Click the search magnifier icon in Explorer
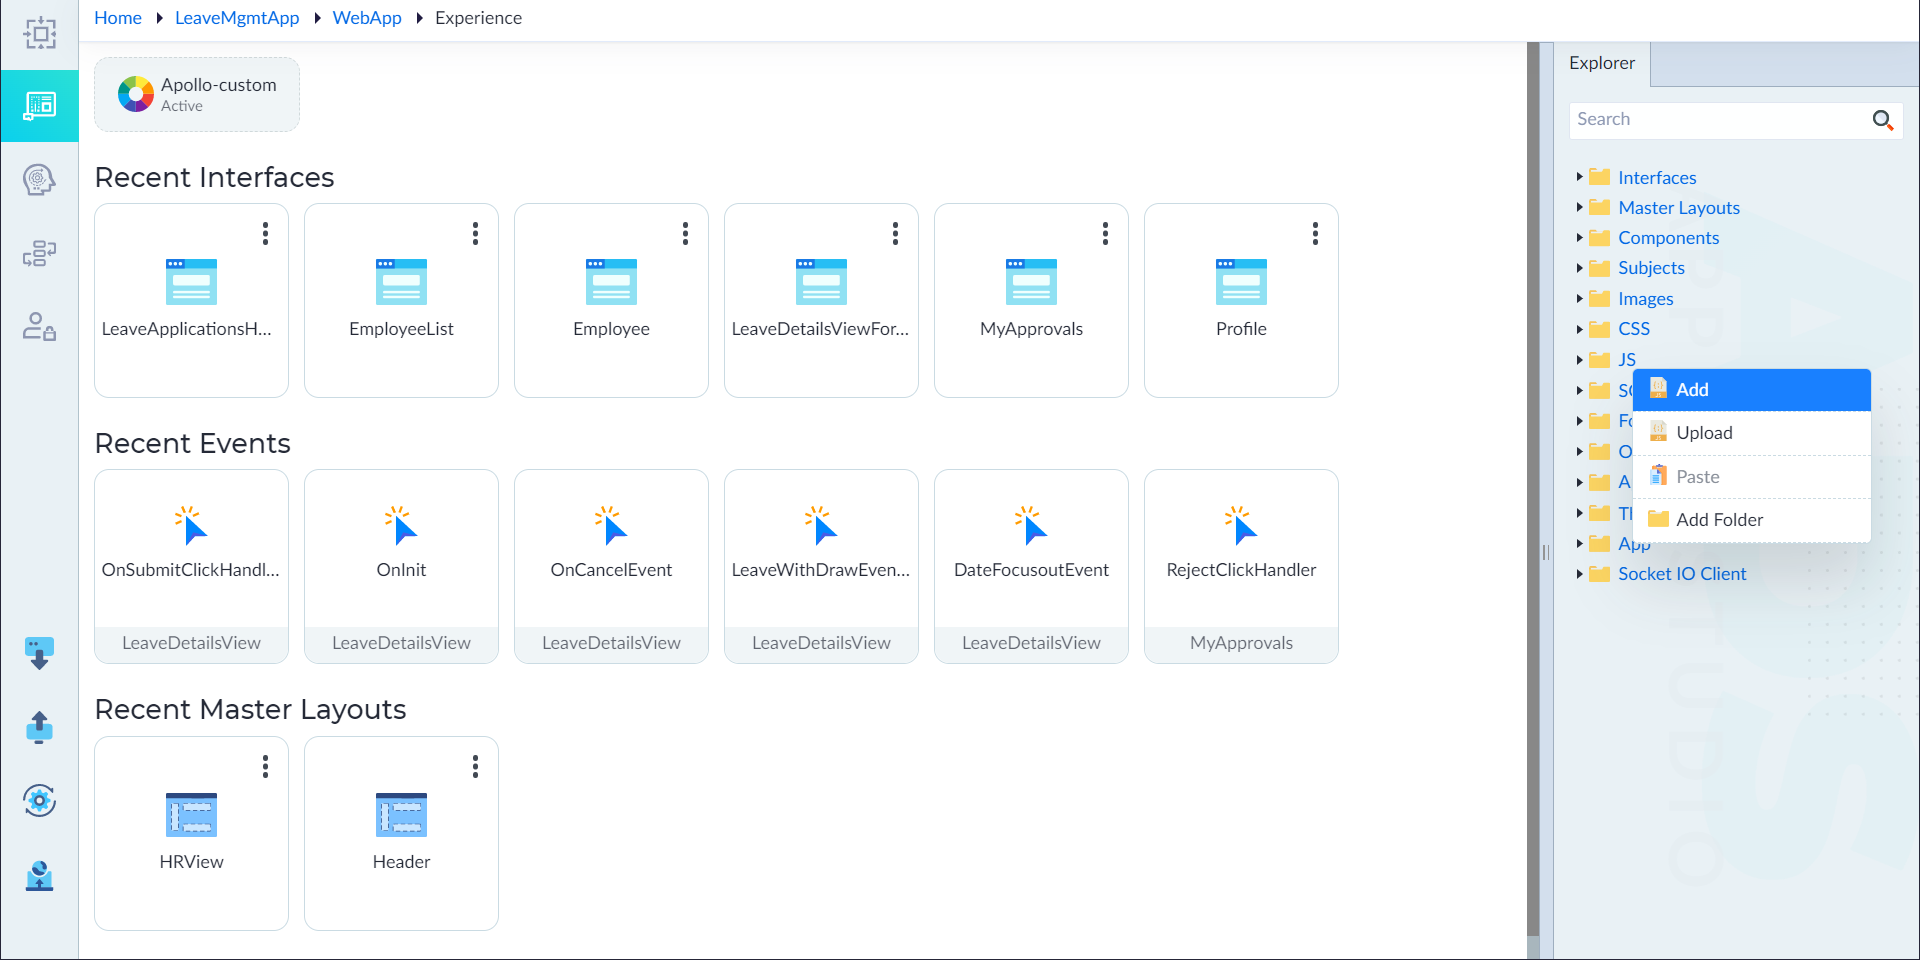This screenshot has width=1920, height=960. 1882,120
